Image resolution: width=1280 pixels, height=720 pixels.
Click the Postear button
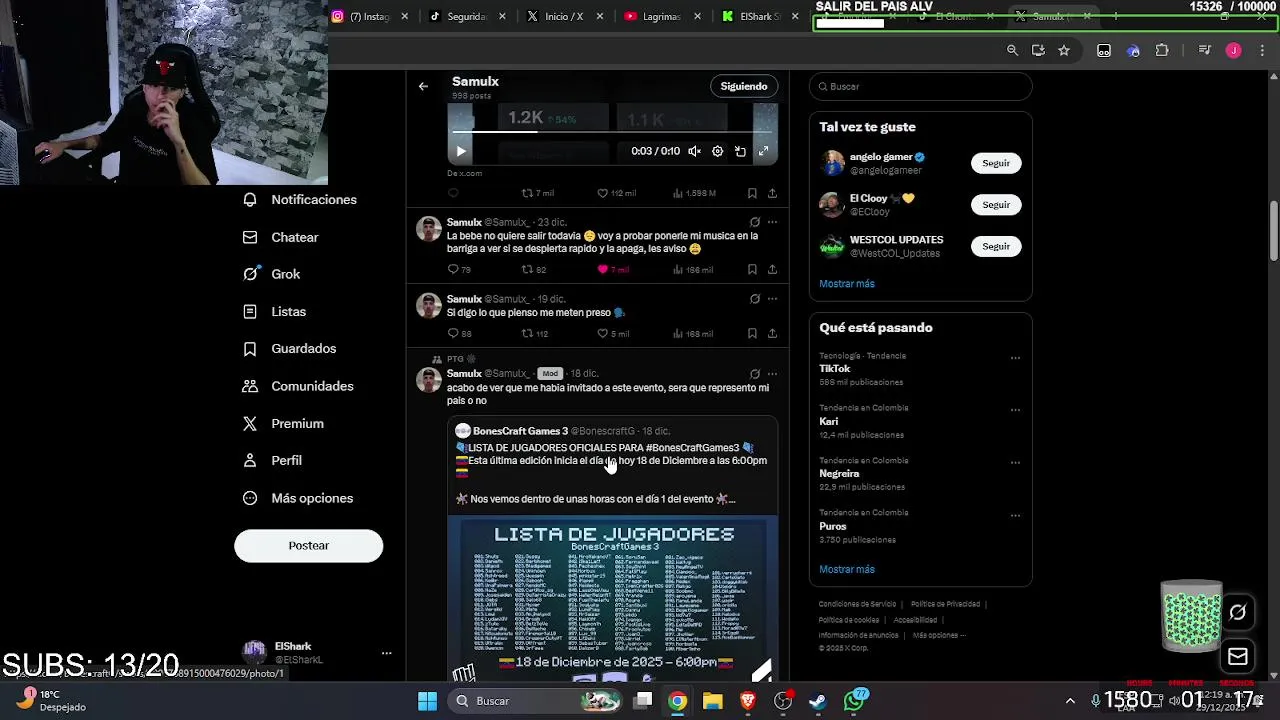(x=308, y=546)
